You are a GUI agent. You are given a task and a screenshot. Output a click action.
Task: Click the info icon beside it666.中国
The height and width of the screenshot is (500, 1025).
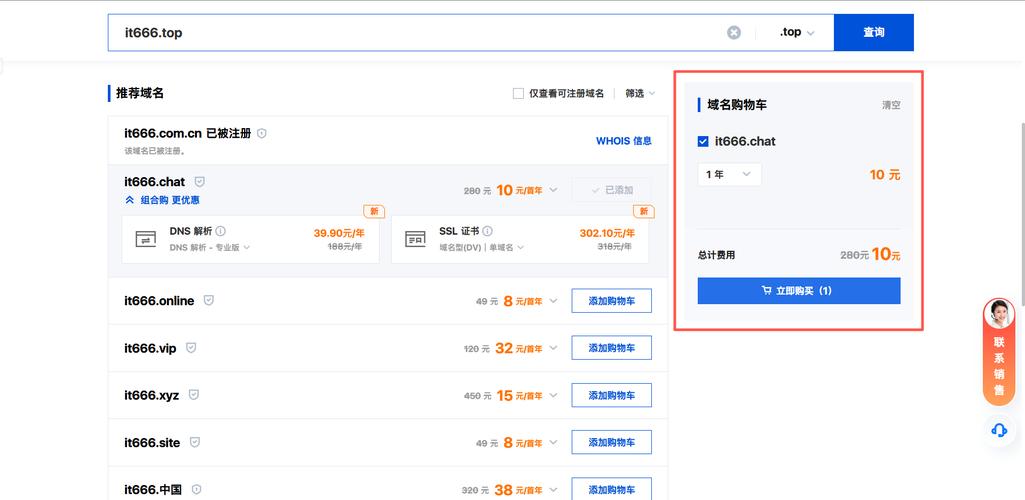pyautogui.click(x=196, y=489)
